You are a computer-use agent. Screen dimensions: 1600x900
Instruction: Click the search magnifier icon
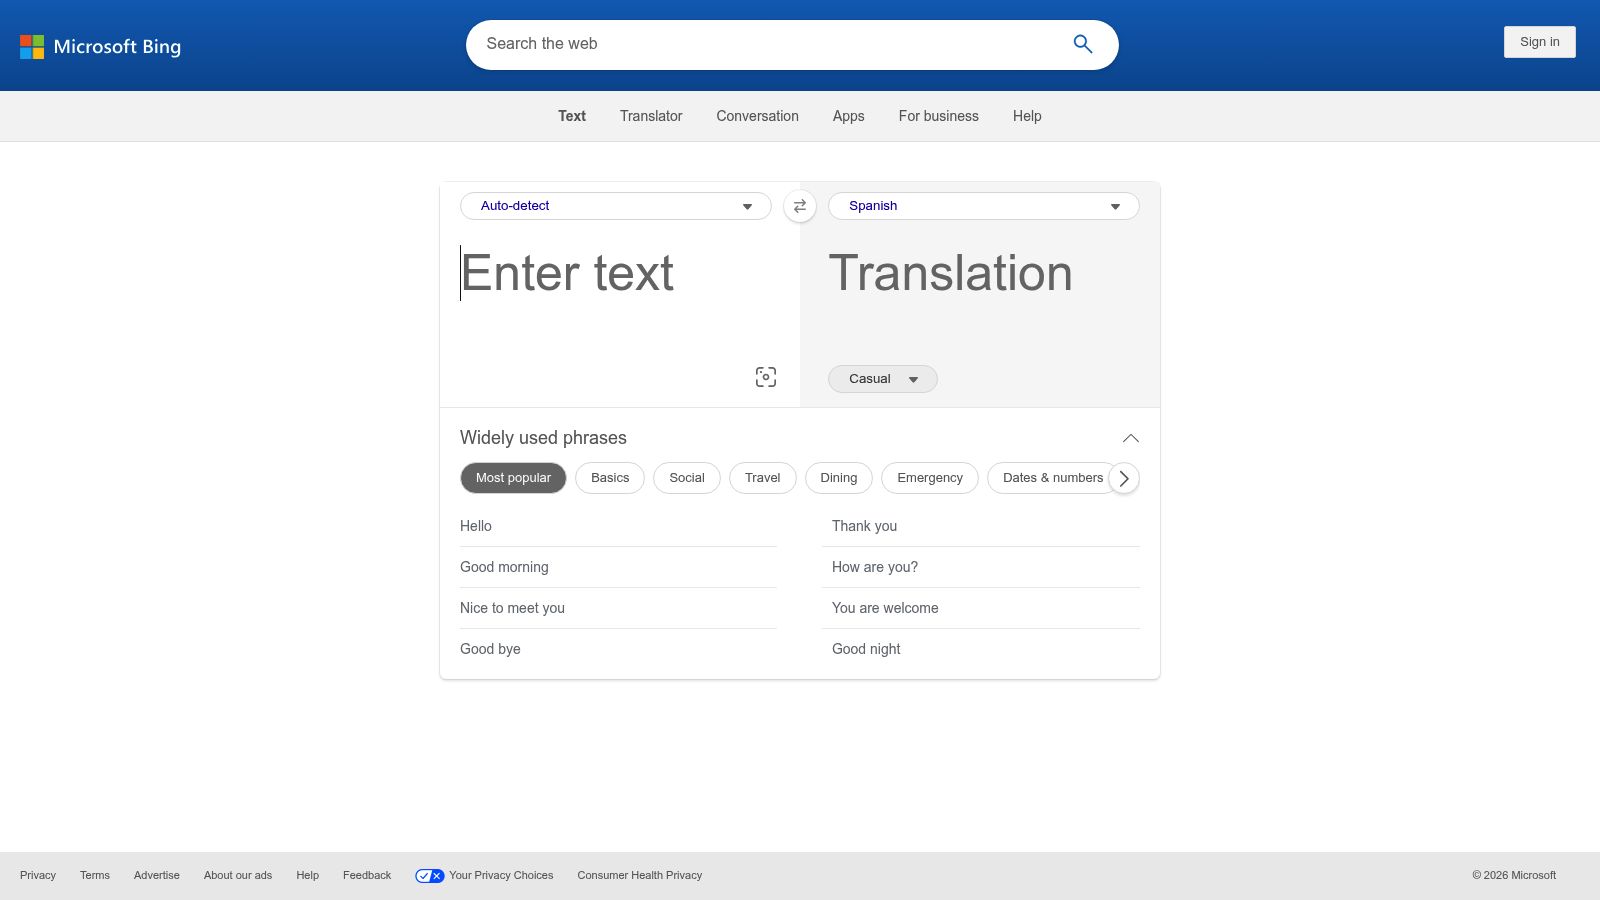point(1082,44)
